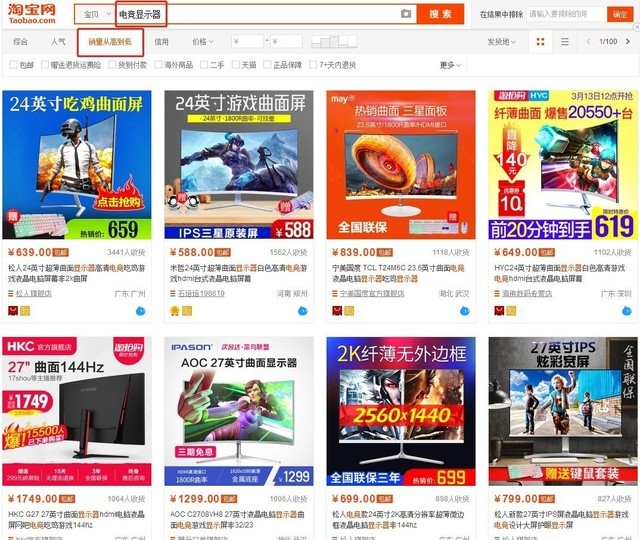Select the 销量从高到低 sort tab

(110, 42)
